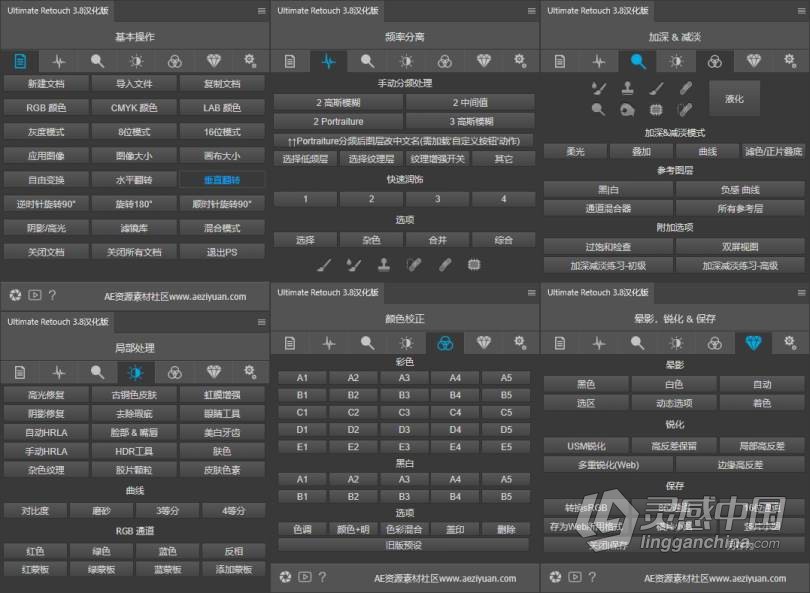Click CMYK 颜色 button

(134, 108)
